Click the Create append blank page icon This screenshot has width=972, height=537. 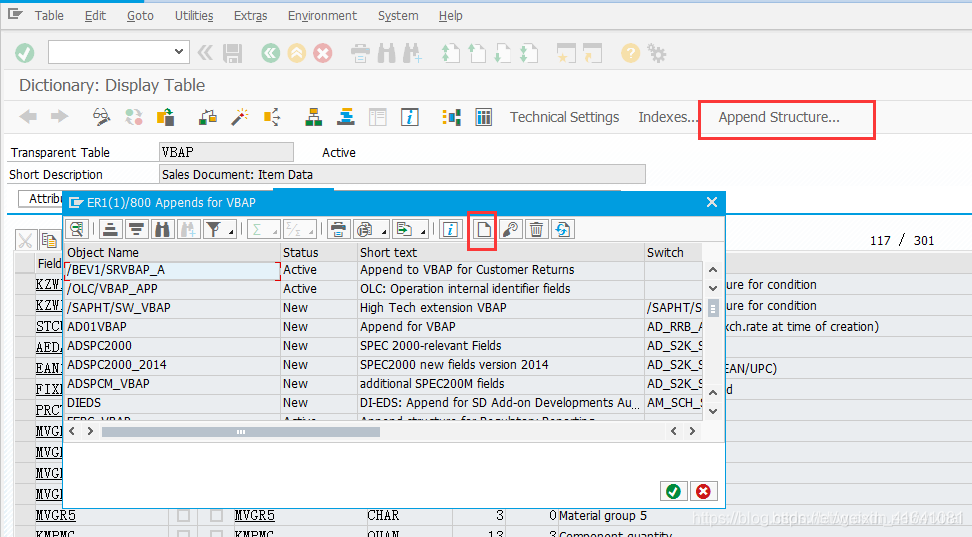click(483, 229)
